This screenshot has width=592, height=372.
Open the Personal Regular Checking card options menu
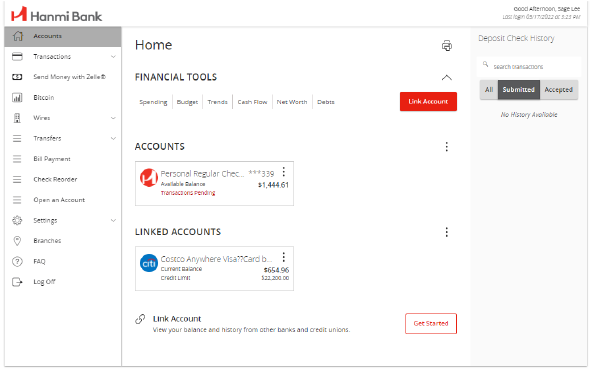[x=284, y=172]
